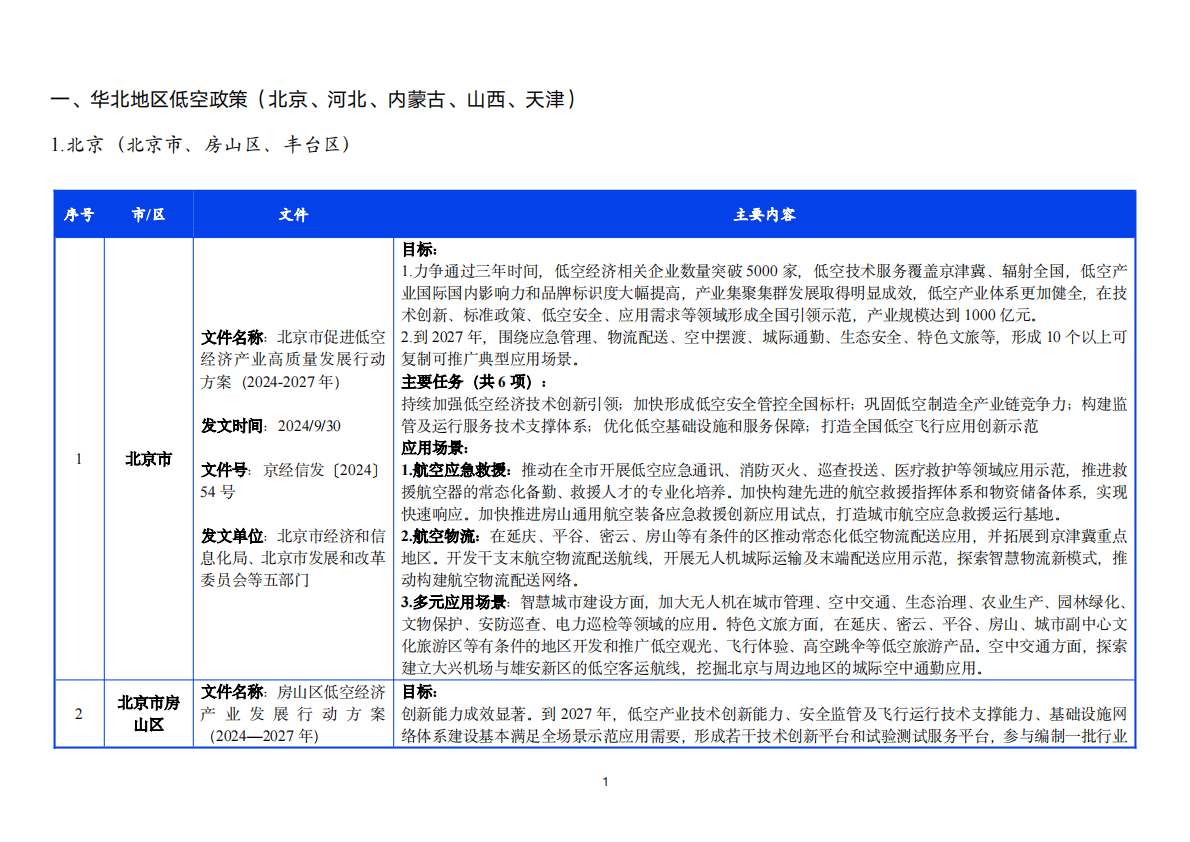Select the 文件 column header

coord(292,214)
